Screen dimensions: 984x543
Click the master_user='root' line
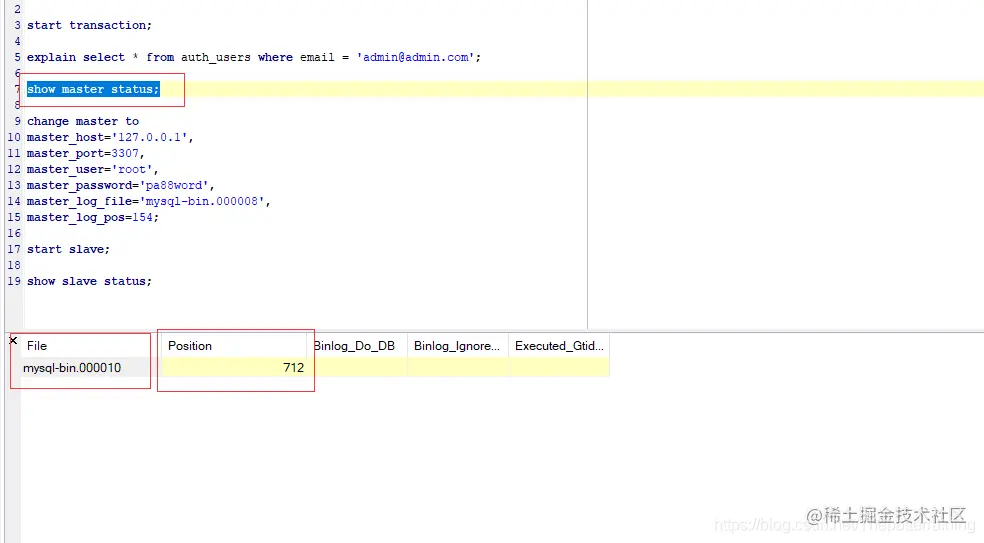(x=92, y=169)
